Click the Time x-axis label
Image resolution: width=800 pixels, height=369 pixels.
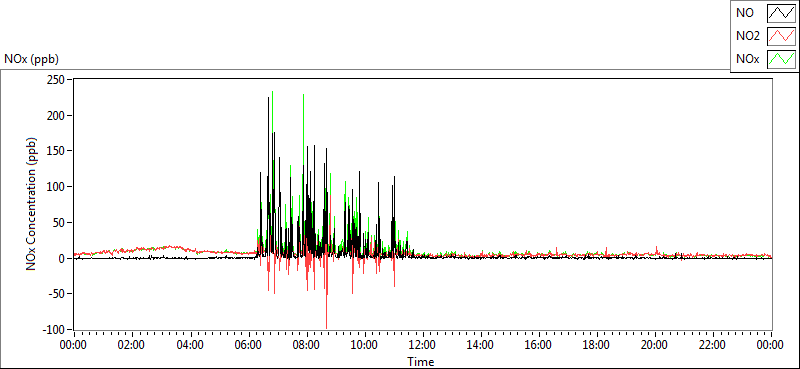coord(421,362)
